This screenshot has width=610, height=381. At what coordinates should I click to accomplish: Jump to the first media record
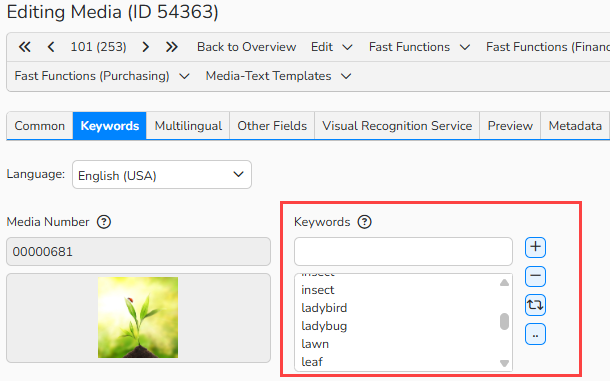pyautogui.click(x=25, y=47)
